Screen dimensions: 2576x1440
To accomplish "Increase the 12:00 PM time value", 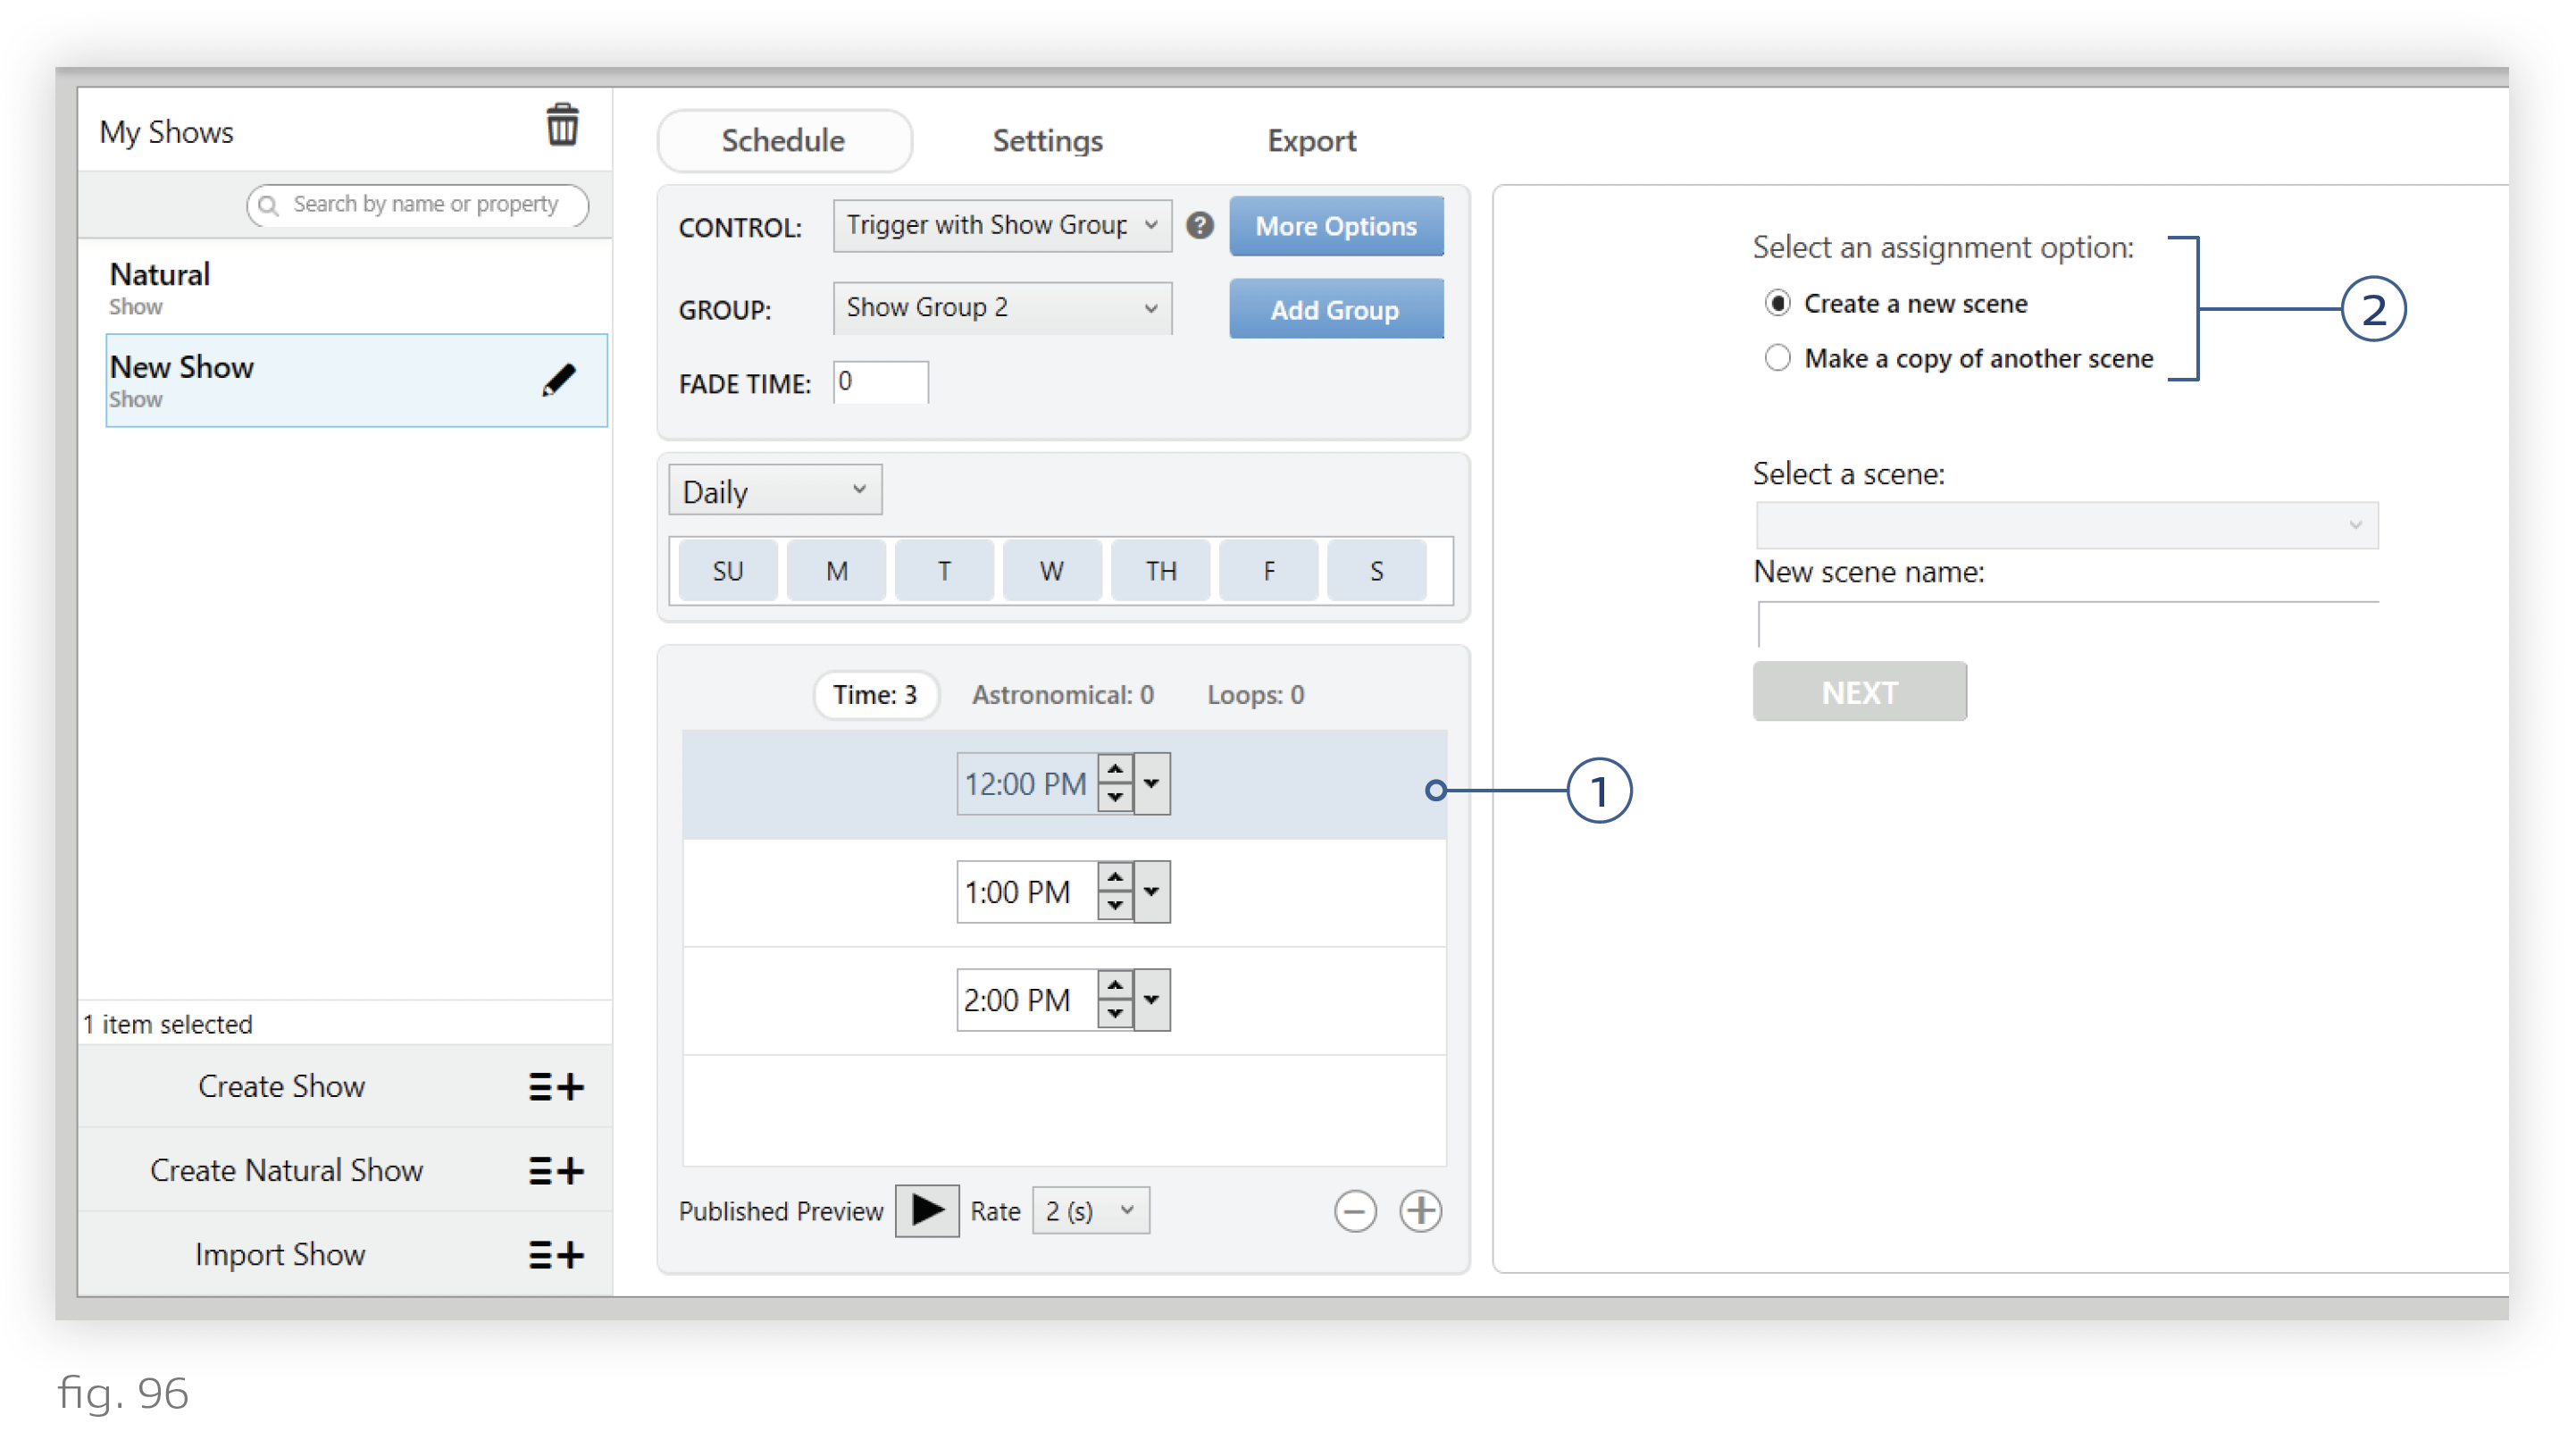I will [1114, 769].
